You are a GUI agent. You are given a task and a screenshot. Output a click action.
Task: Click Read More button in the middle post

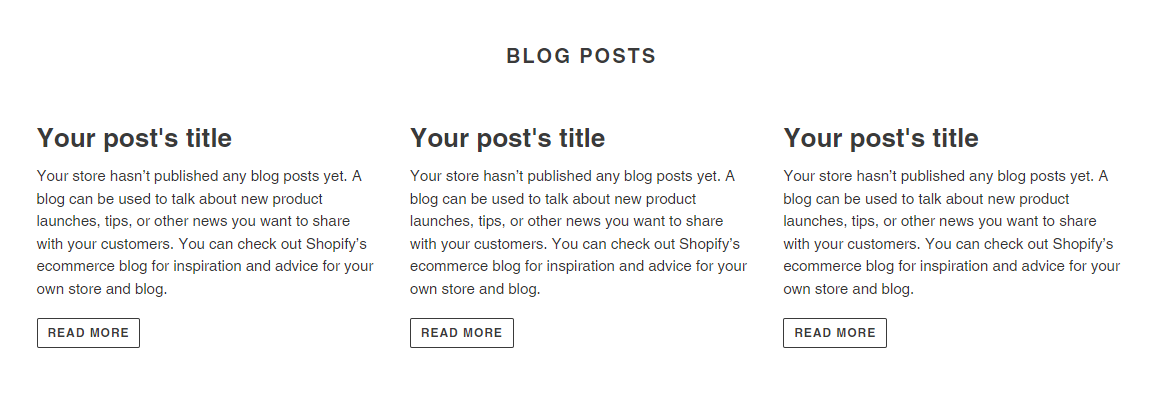(462, 333)
